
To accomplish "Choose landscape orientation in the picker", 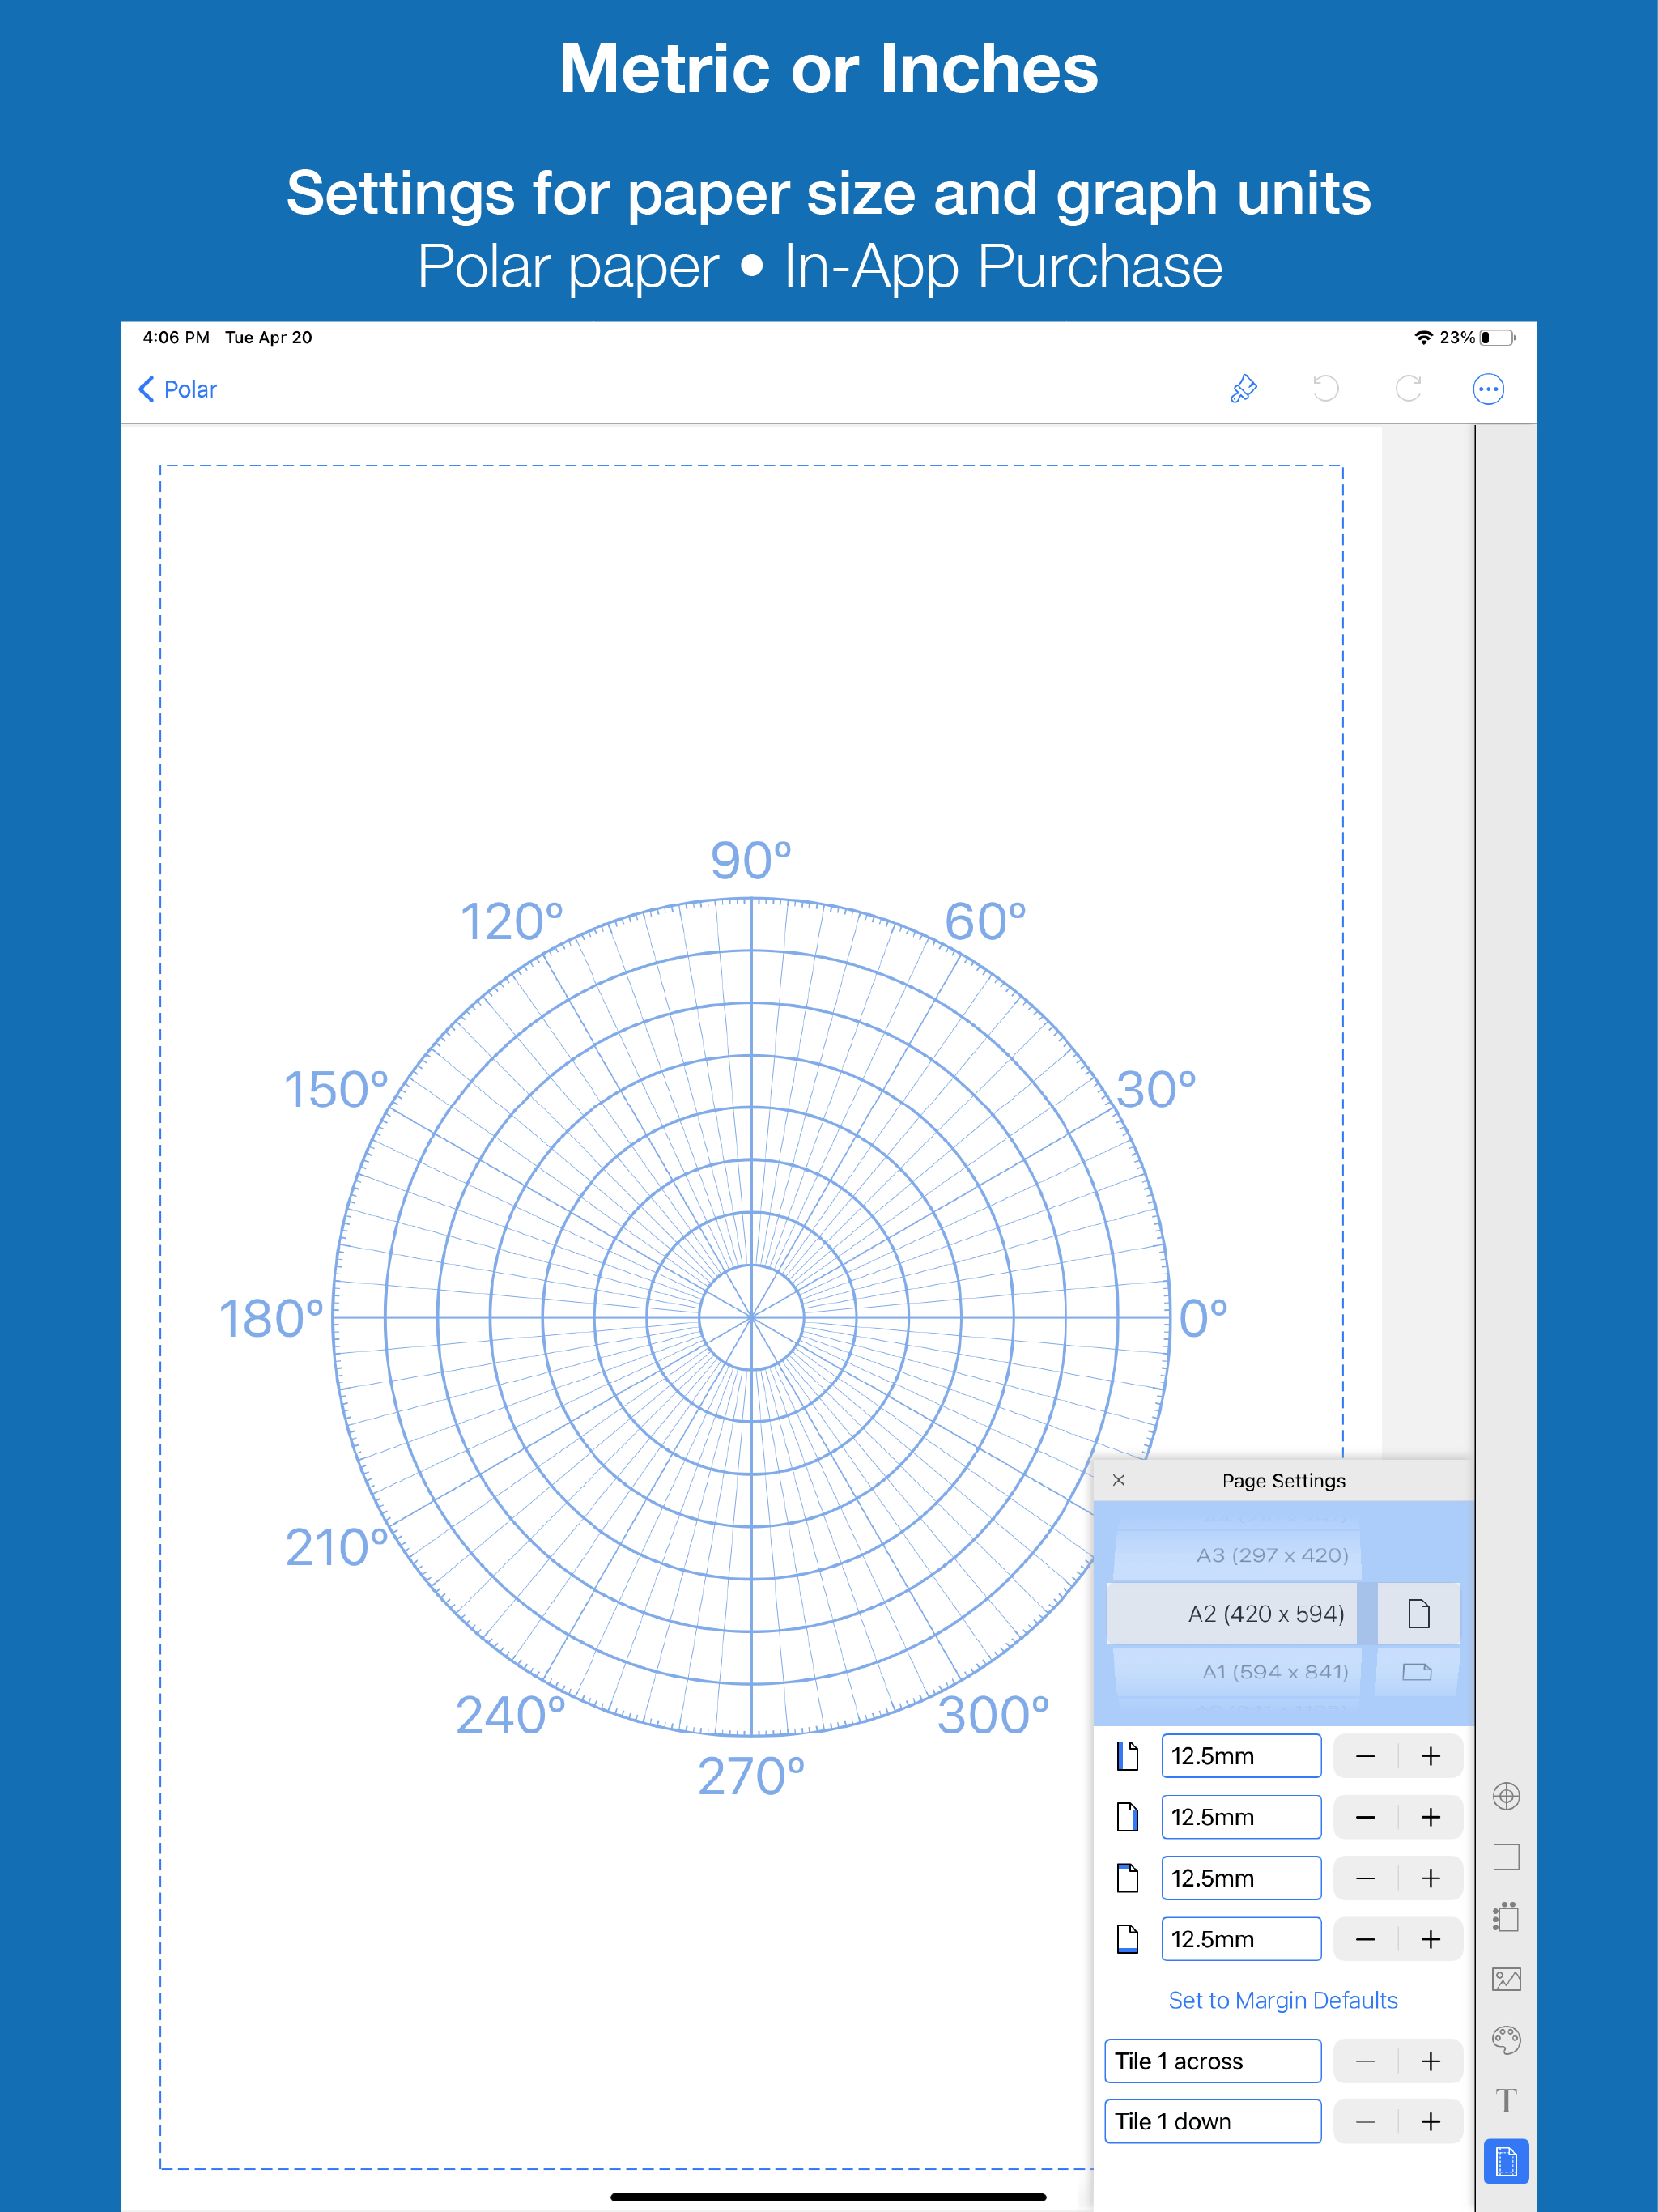I will coord(1417,1672).
